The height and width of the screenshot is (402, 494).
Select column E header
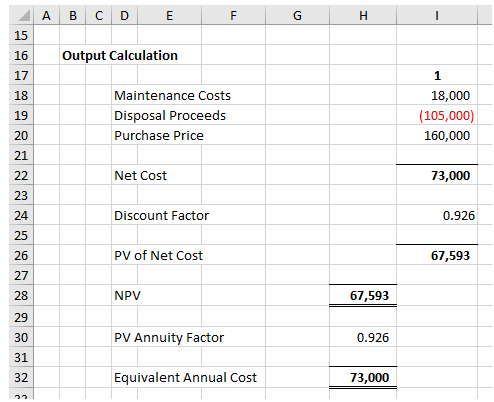[x=169, y=15]
